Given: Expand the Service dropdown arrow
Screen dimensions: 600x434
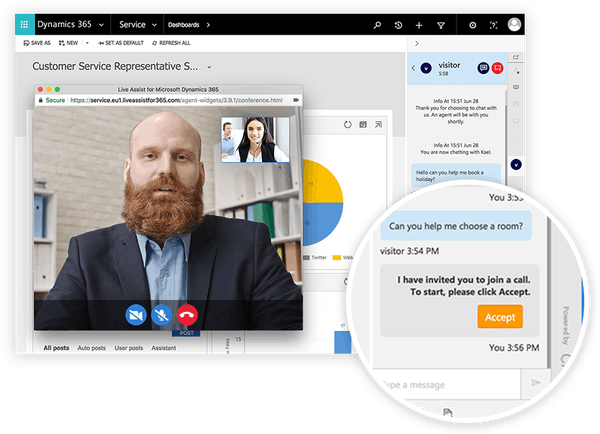Looking at the screenshot, I should coord(155,25).
